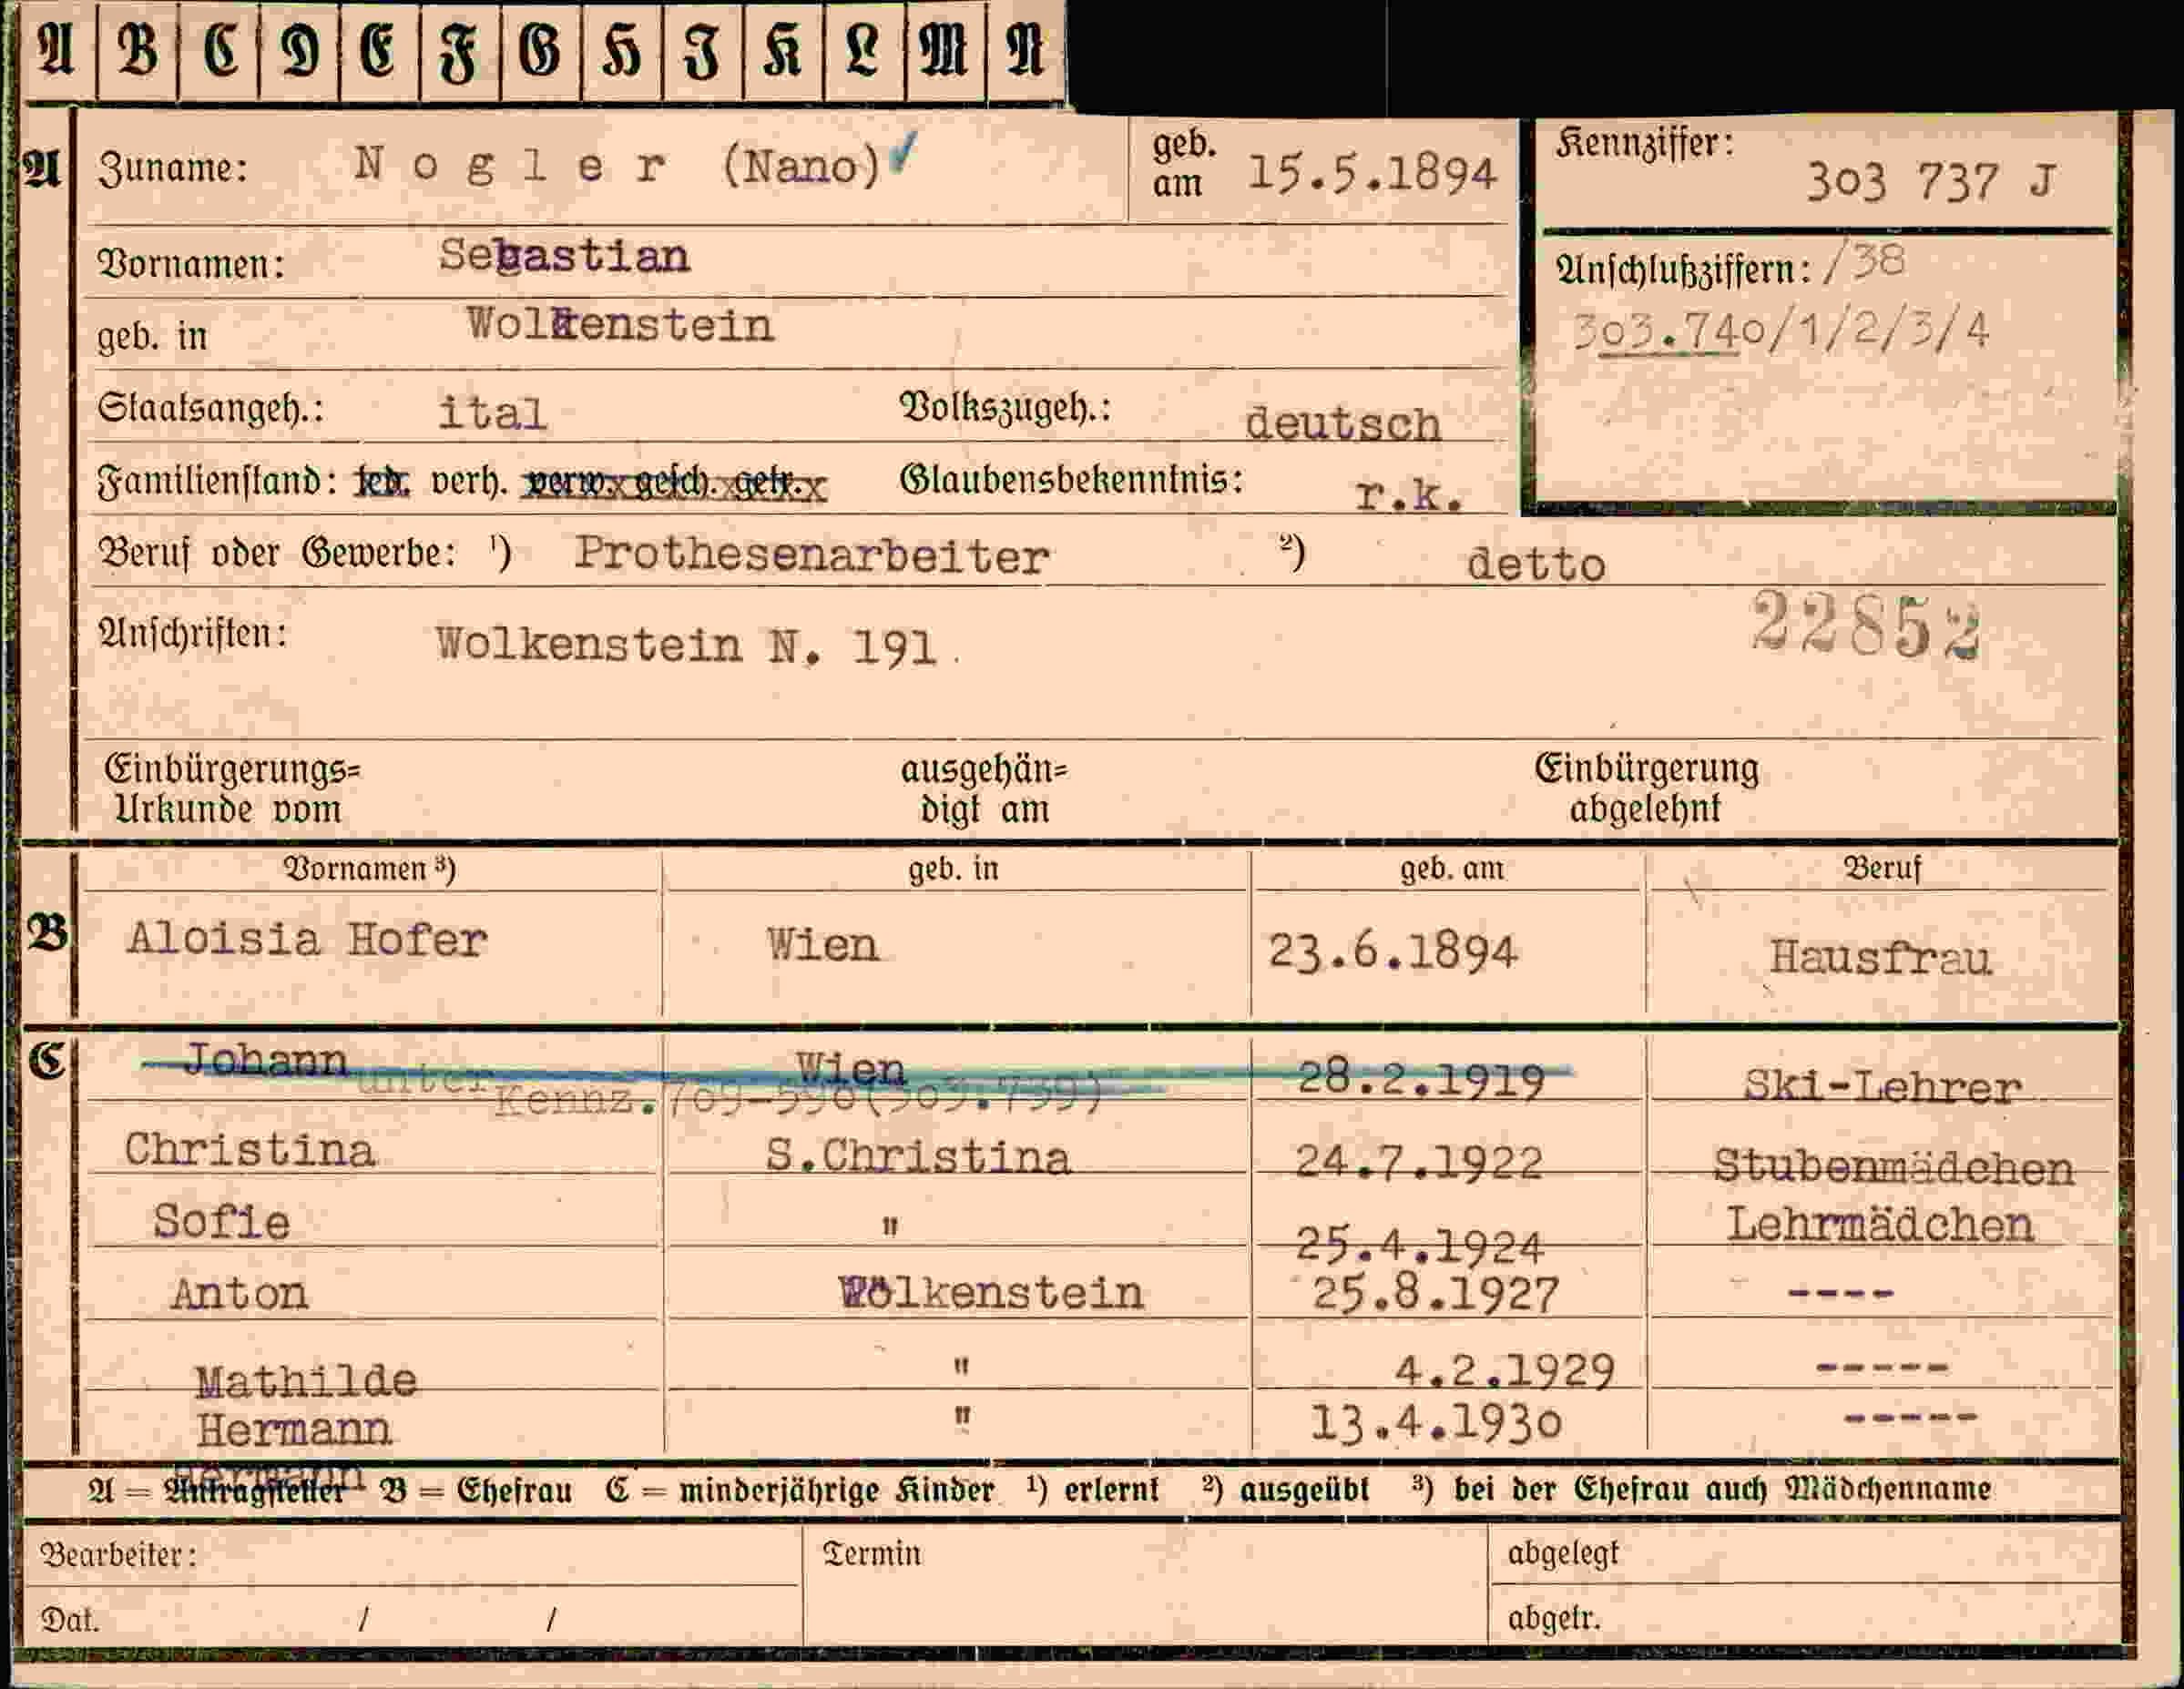The image size is (2184, 1689).
Task: Click birth date '25.4.1924'
Action: point(1420,1246)
